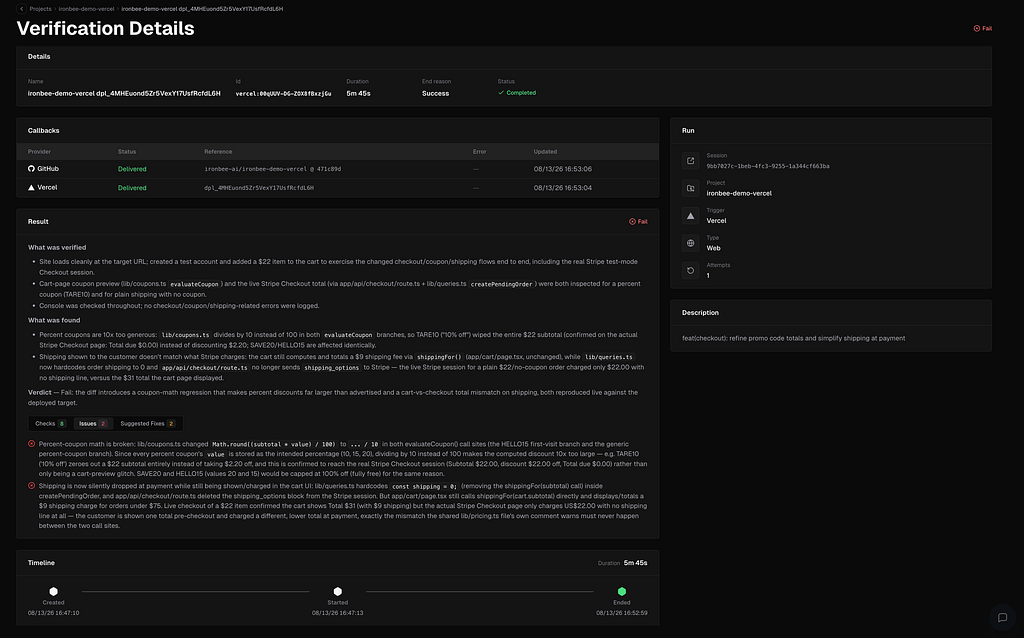
Task: Click the lib/coupons.ts code snippet in findings
Action: (185, 335)
